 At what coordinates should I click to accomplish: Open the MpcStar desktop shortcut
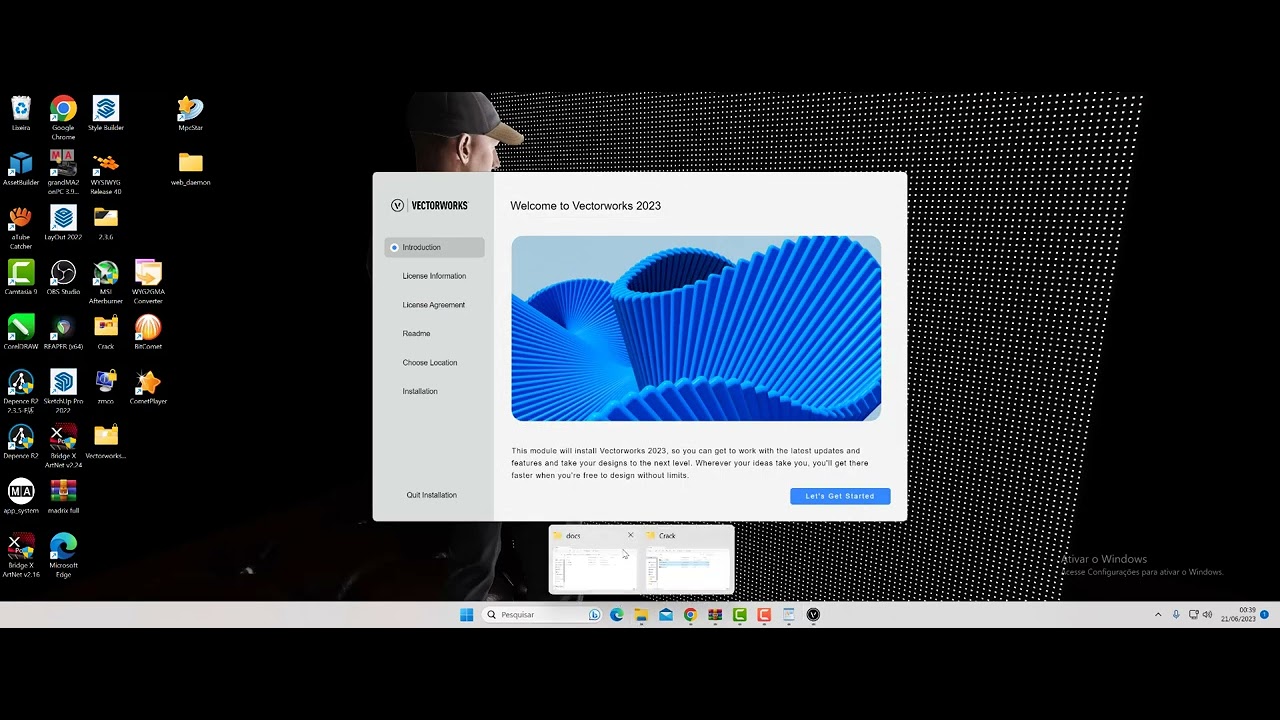coord(190,113)
